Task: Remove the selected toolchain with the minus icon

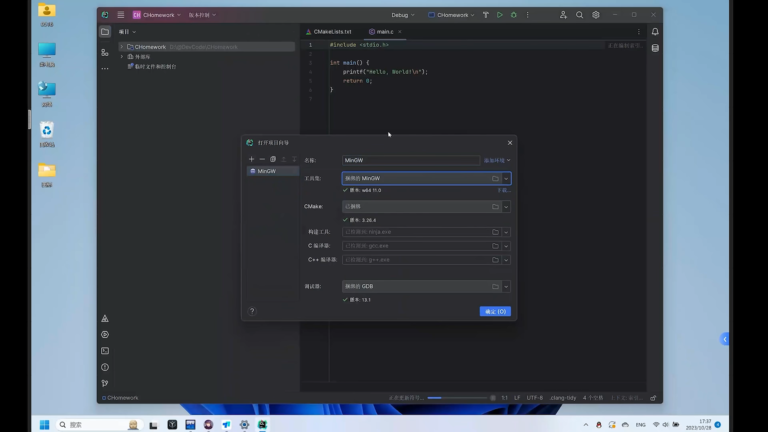Action: pos(262,159)
